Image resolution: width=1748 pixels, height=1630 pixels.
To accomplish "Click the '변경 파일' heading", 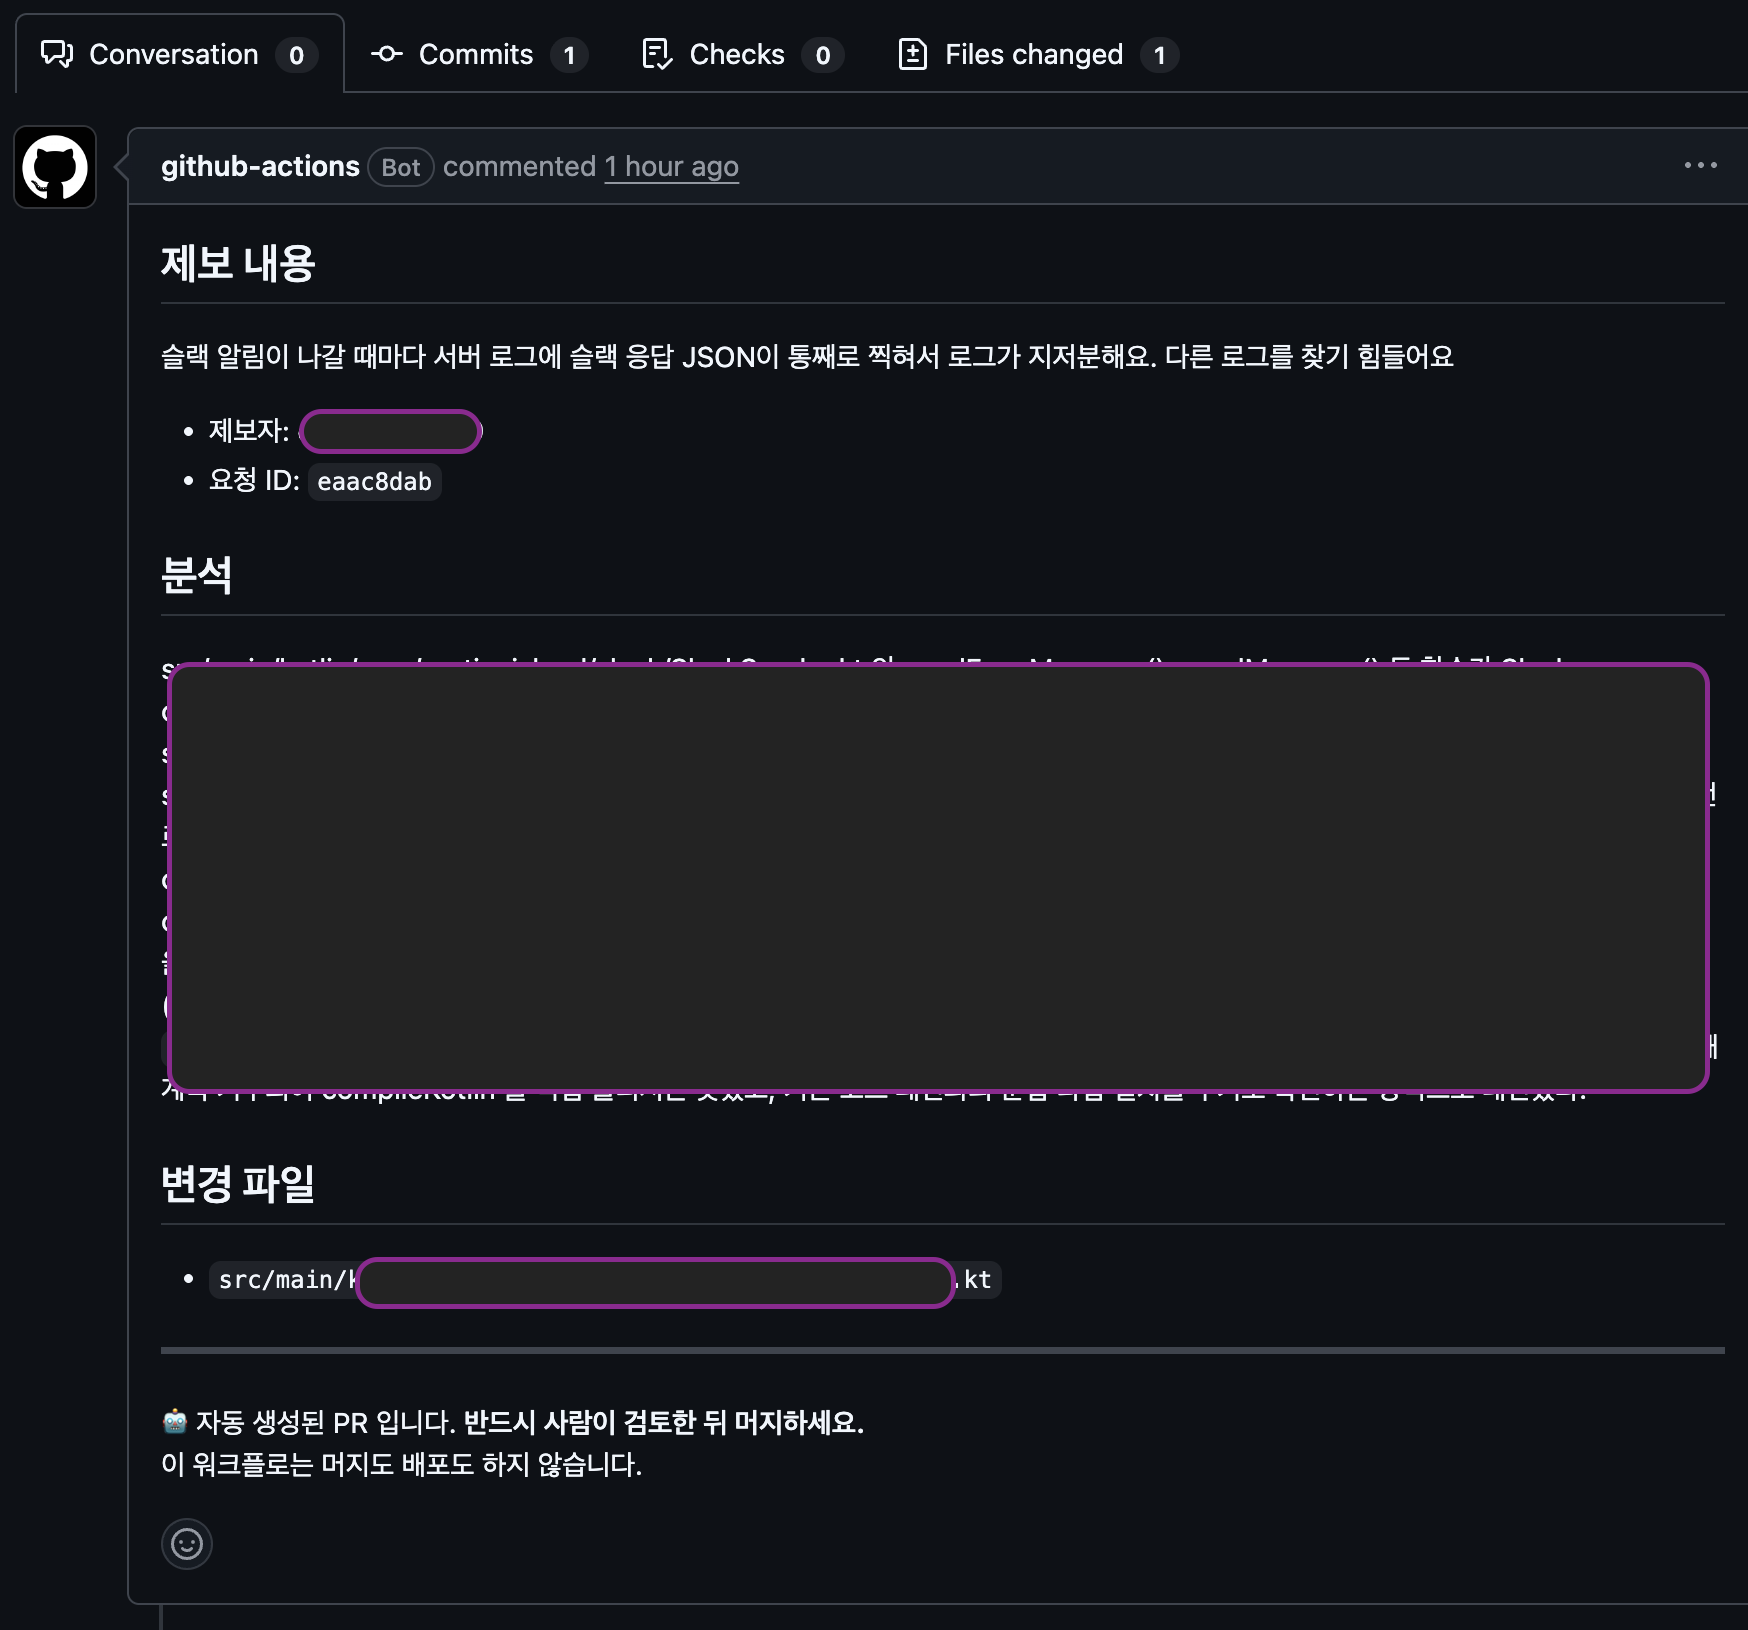I will coord(238,1184).
